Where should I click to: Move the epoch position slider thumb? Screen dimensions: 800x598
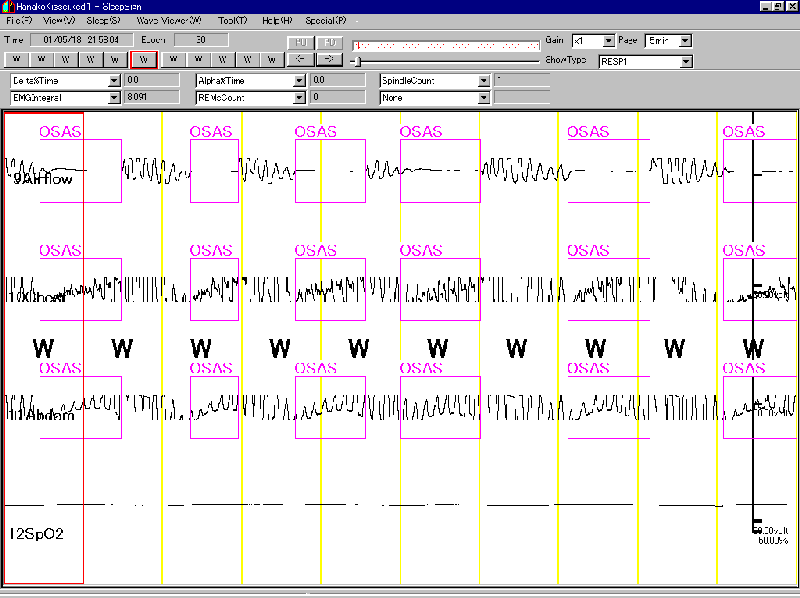[358, 62]
